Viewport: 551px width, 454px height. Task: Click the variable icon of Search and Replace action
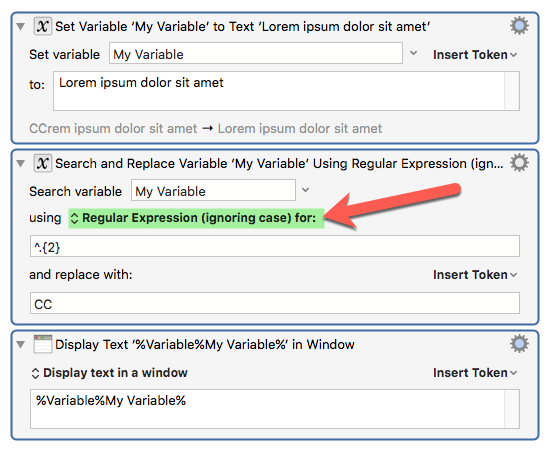(x=43, y=163)
